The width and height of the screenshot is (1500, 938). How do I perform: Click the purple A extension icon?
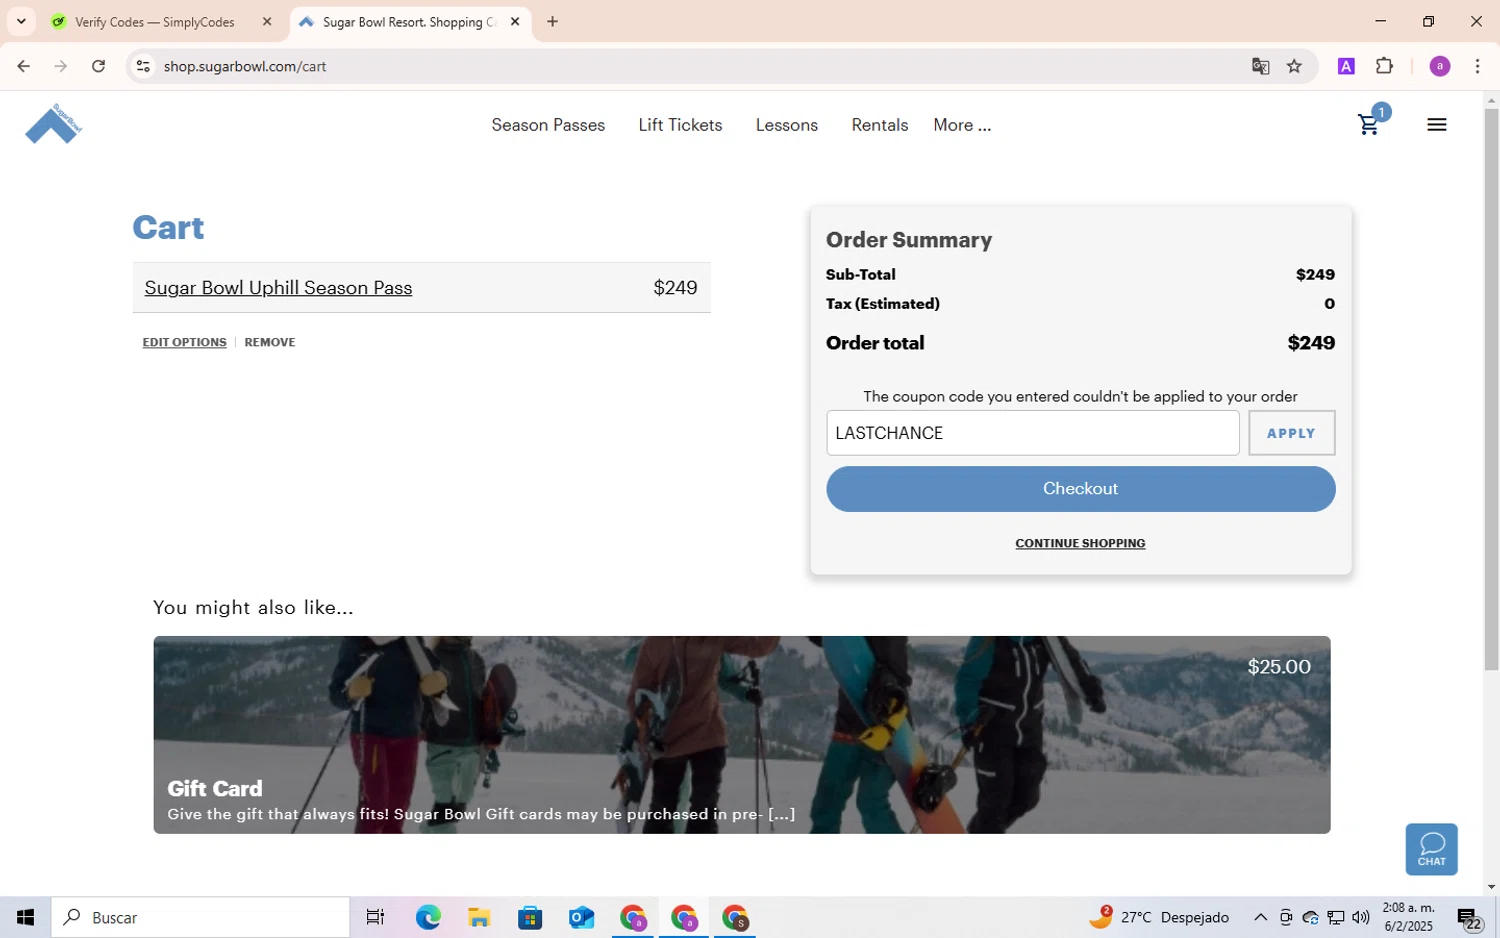[x=1346, y=66]
